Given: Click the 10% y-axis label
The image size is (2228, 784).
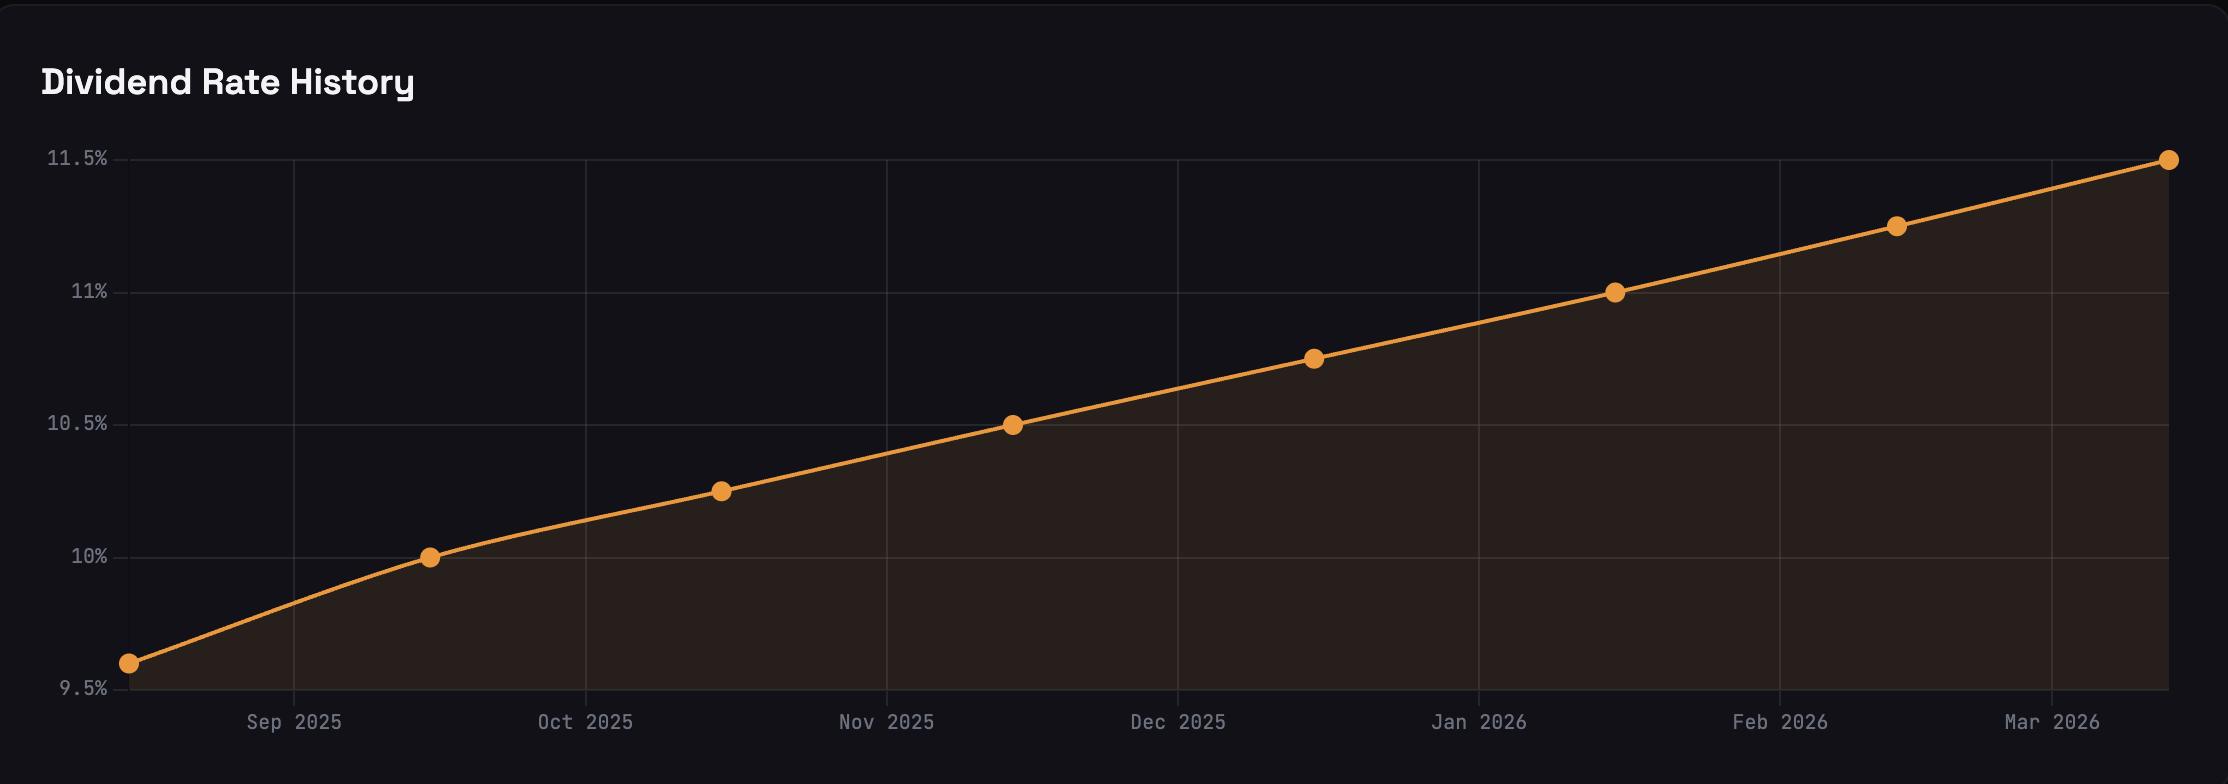Looking at the screenshot, I should point(88,557).
